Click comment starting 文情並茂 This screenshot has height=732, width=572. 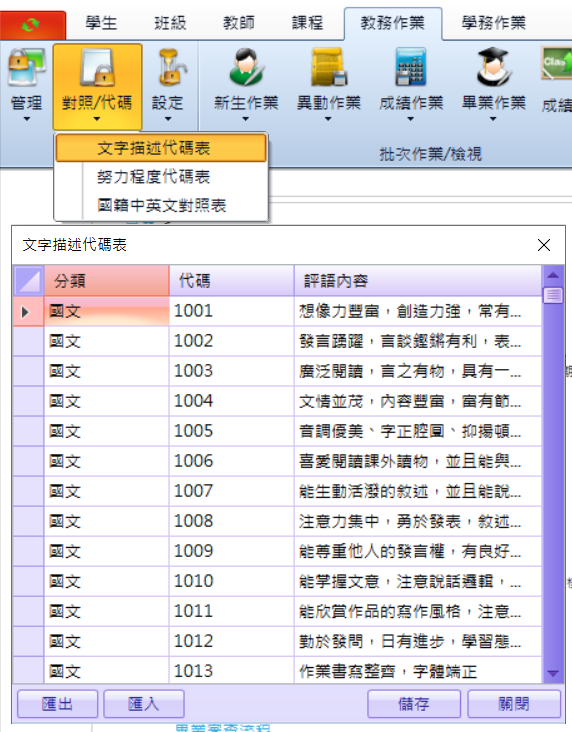point(418,401)
